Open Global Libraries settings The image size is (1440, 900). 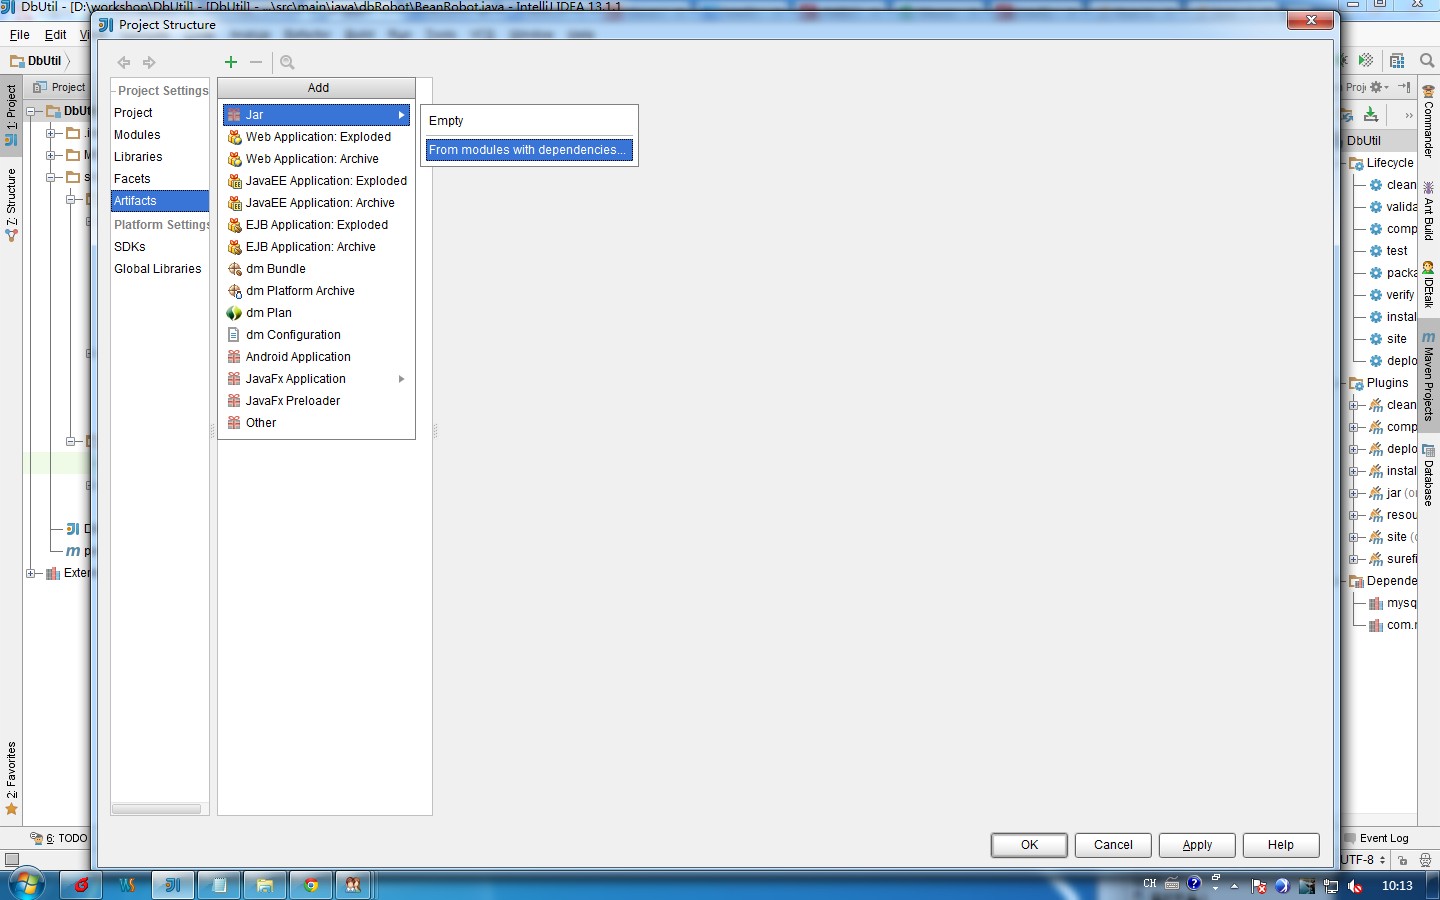pyautogui.click(x=160, y=269)
